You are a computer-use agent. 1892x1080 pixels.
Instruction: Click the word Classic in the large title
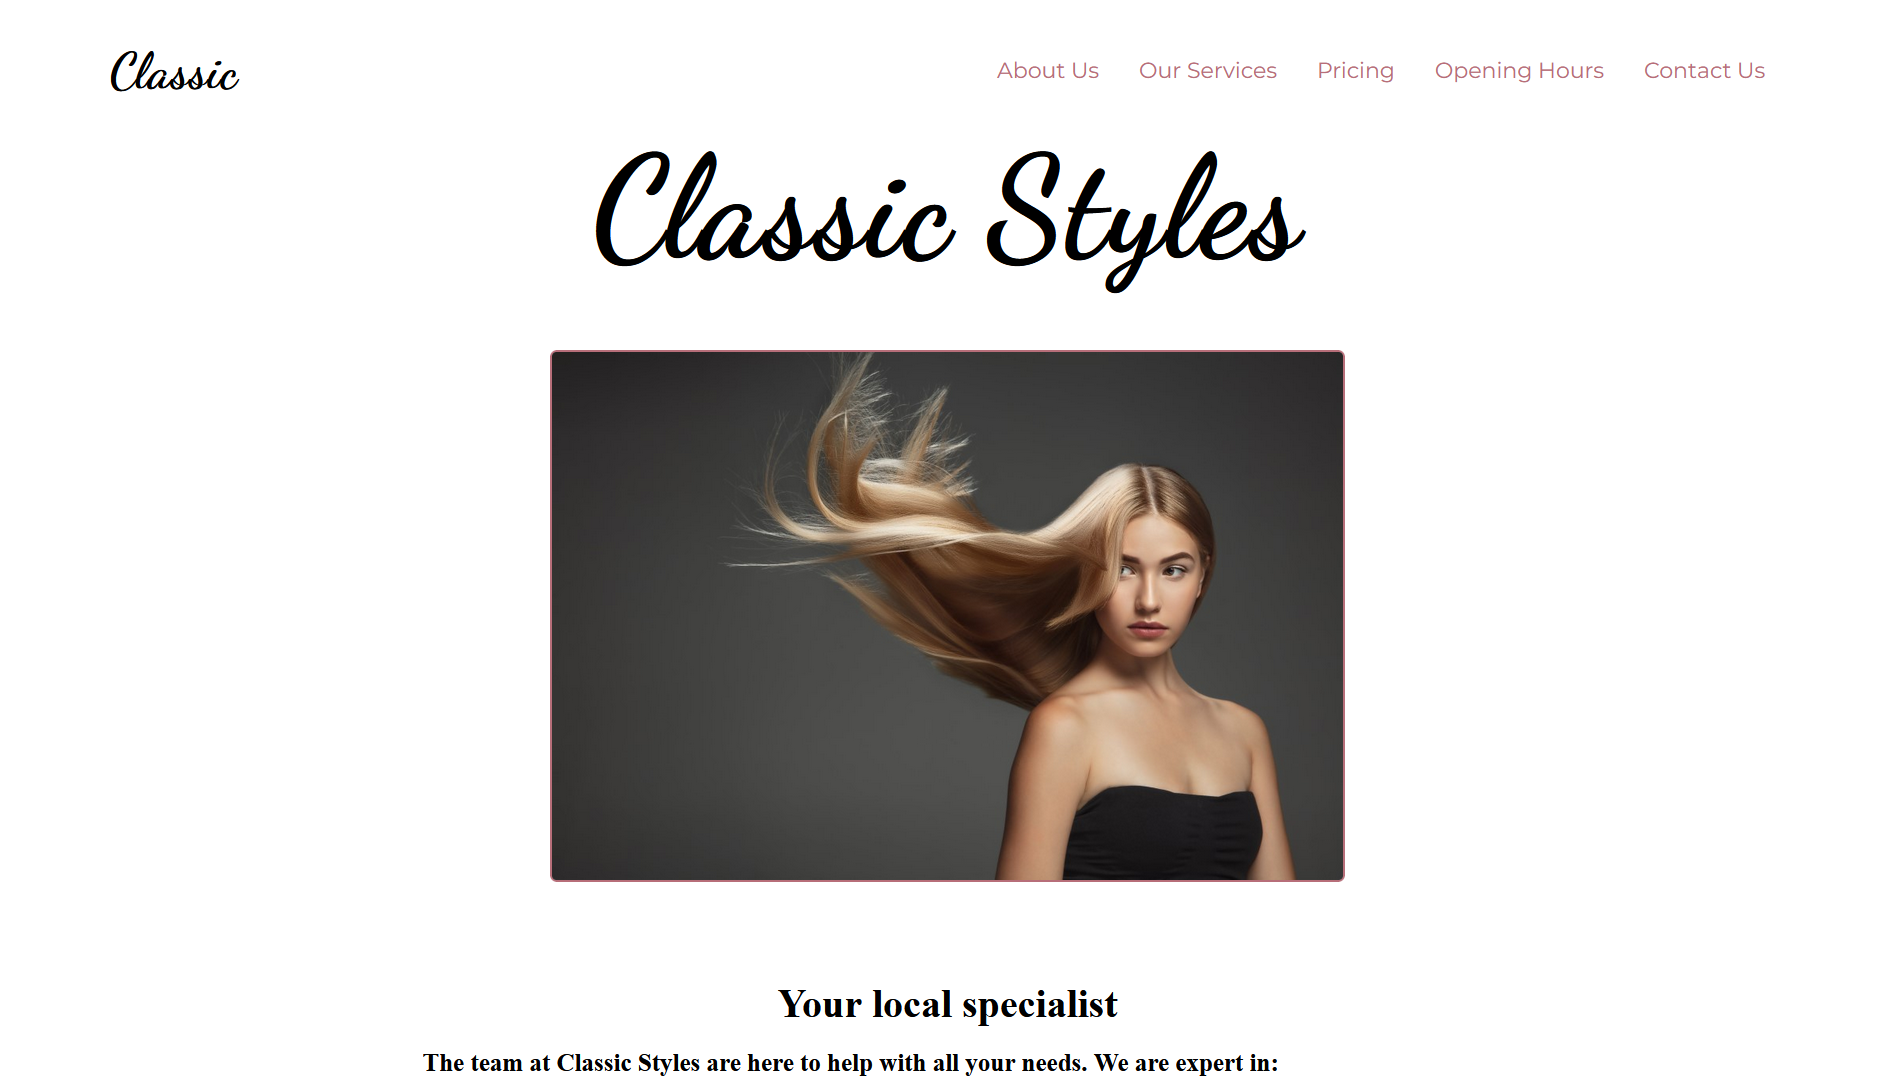pyautogui.click(x=774, y=210)
